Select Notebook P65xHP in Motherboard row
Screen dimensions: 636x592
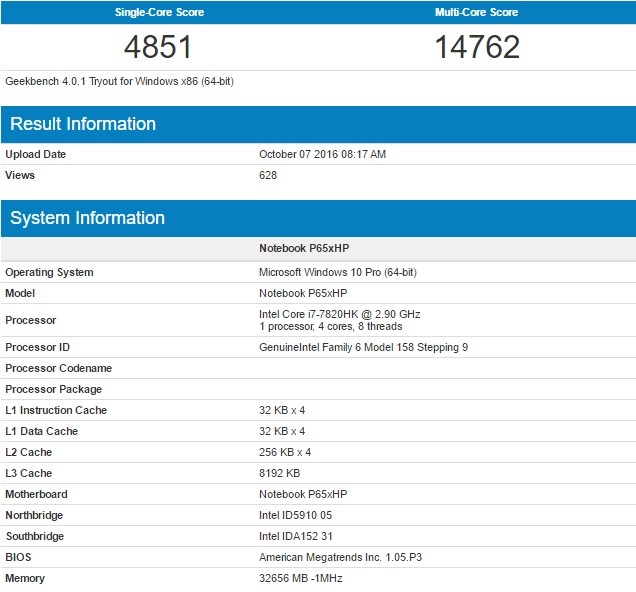pyautogui.click(x=303, y=494)
